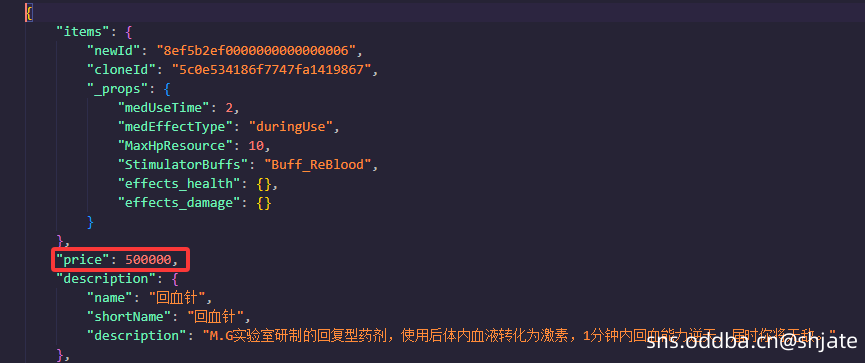Click the long description string text
865x363 pixels.
click(x=520, y=336)
